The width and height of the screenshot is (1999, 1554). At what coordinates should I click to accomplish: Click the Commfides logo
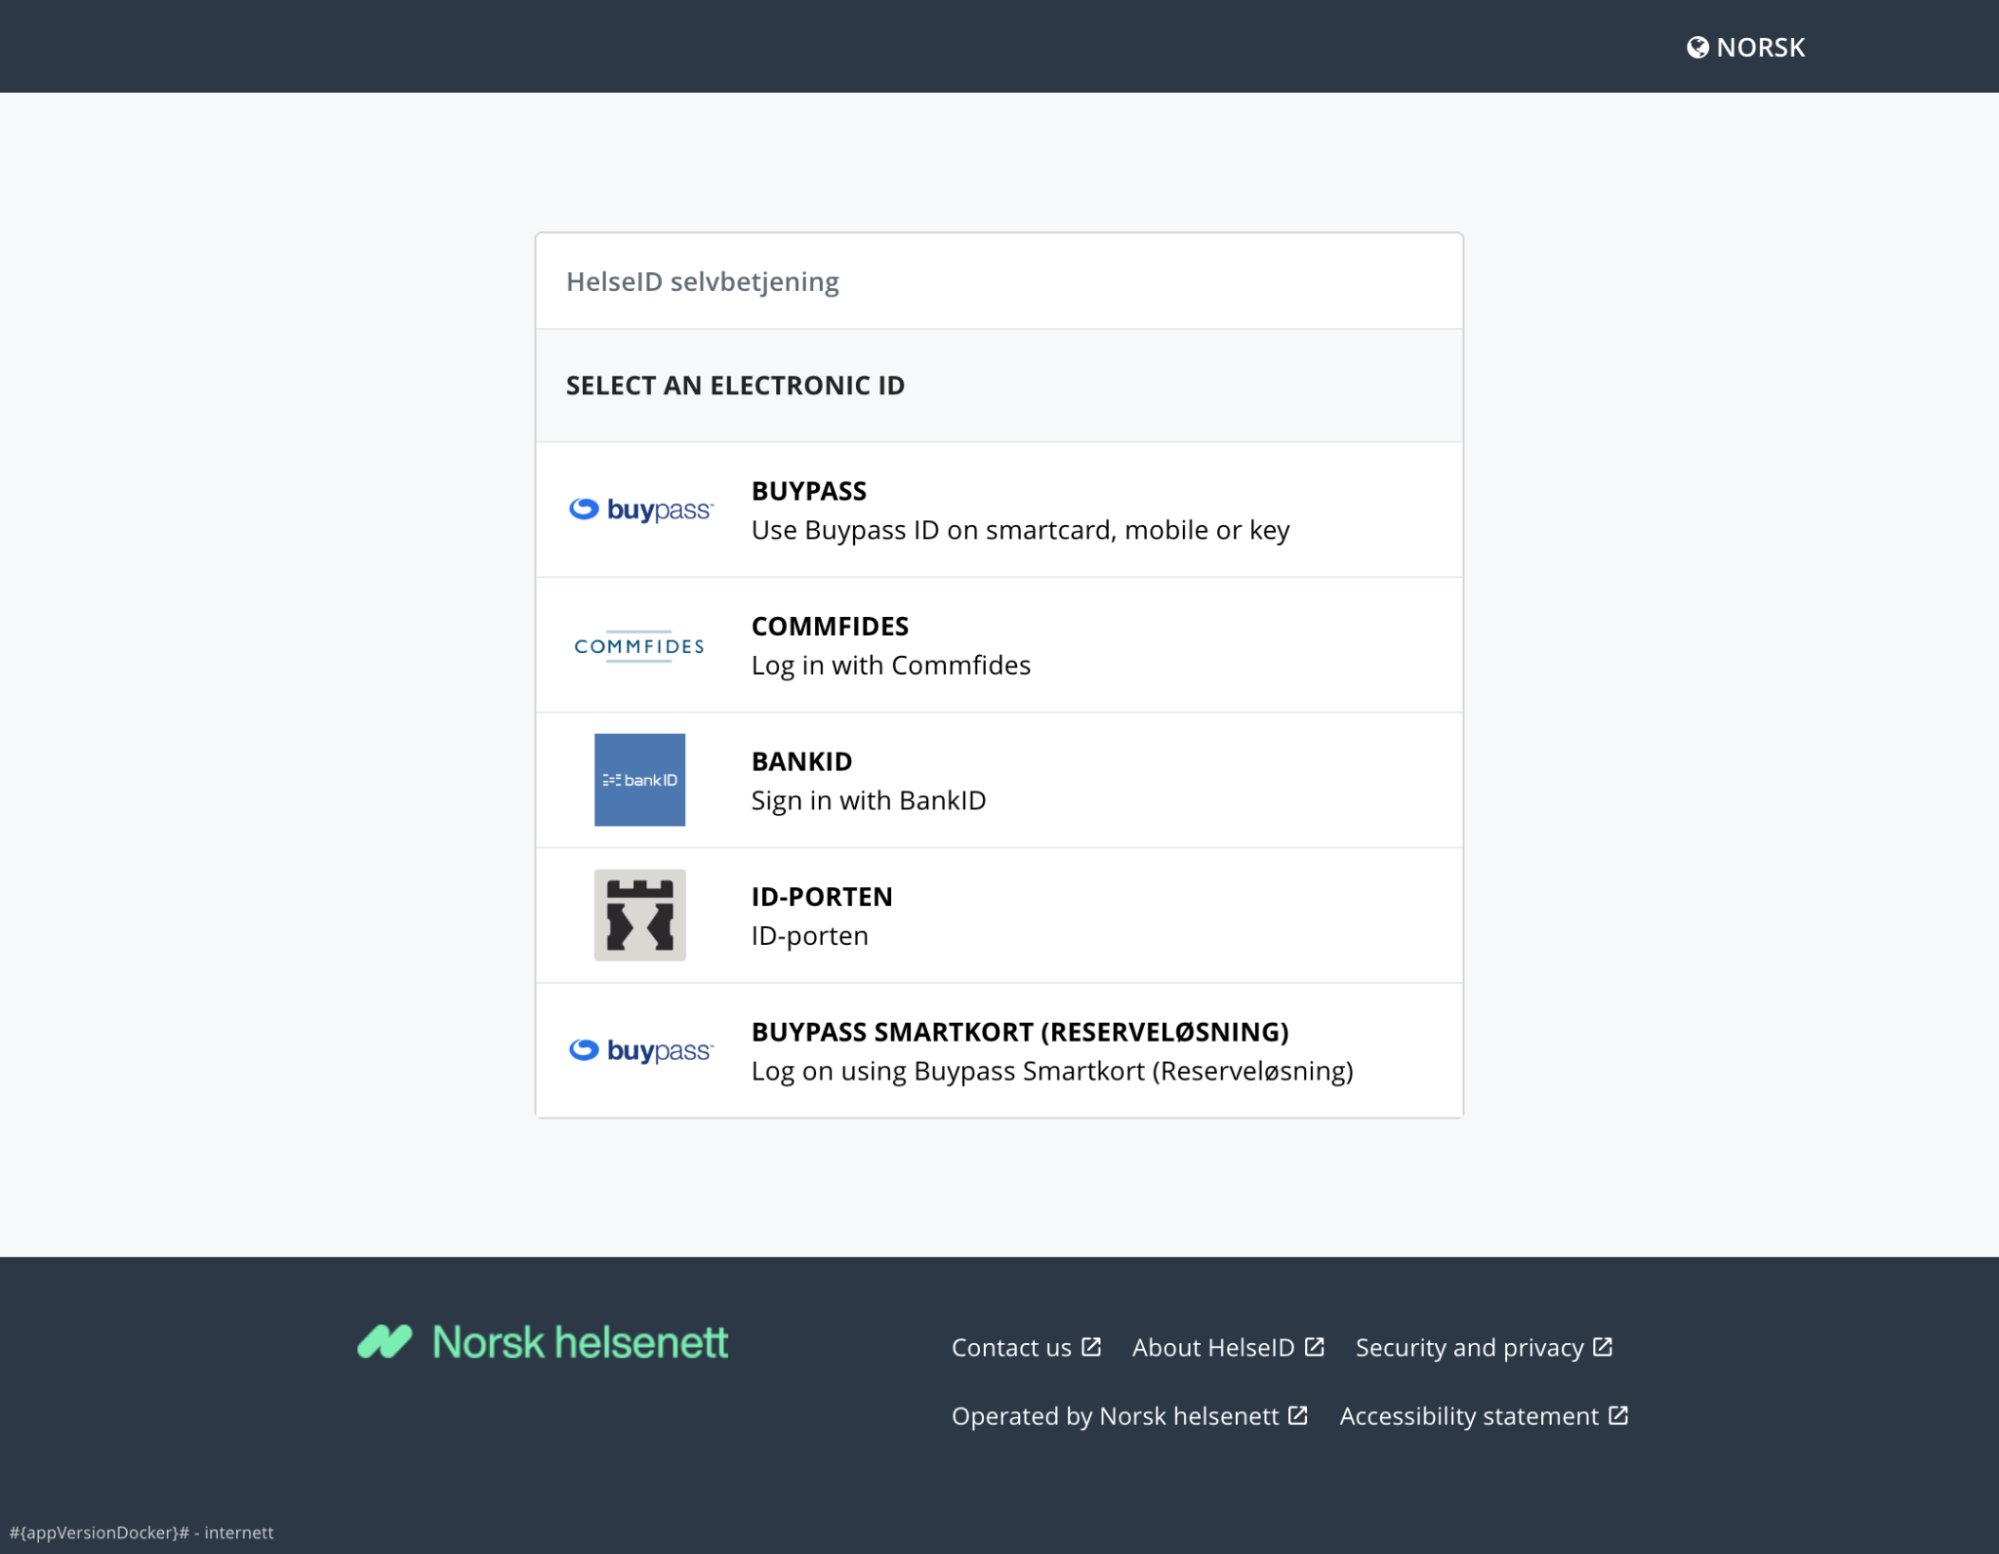tap(640, 646)
